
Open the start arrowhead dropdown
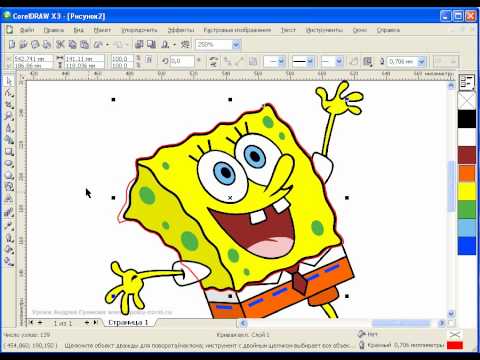click(281, 61)
